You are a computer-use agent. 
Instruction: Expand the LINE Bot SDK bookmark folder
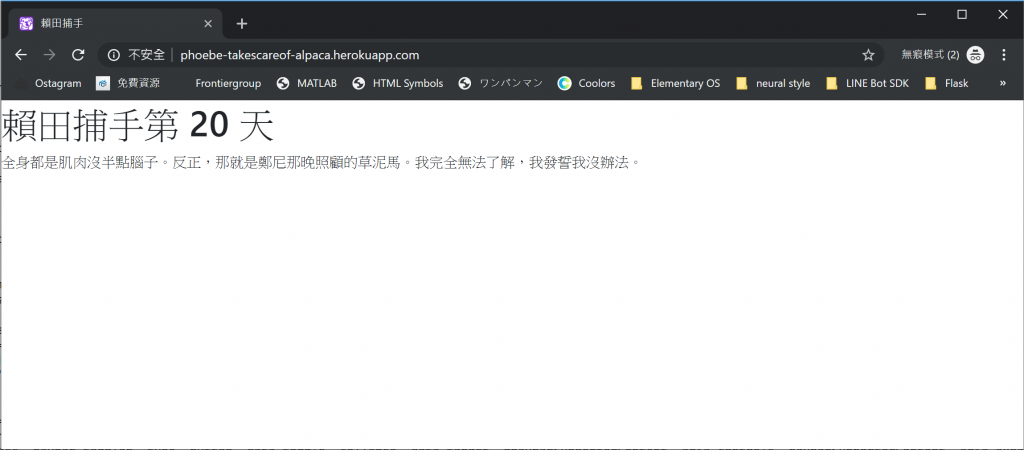click(867, 83)
